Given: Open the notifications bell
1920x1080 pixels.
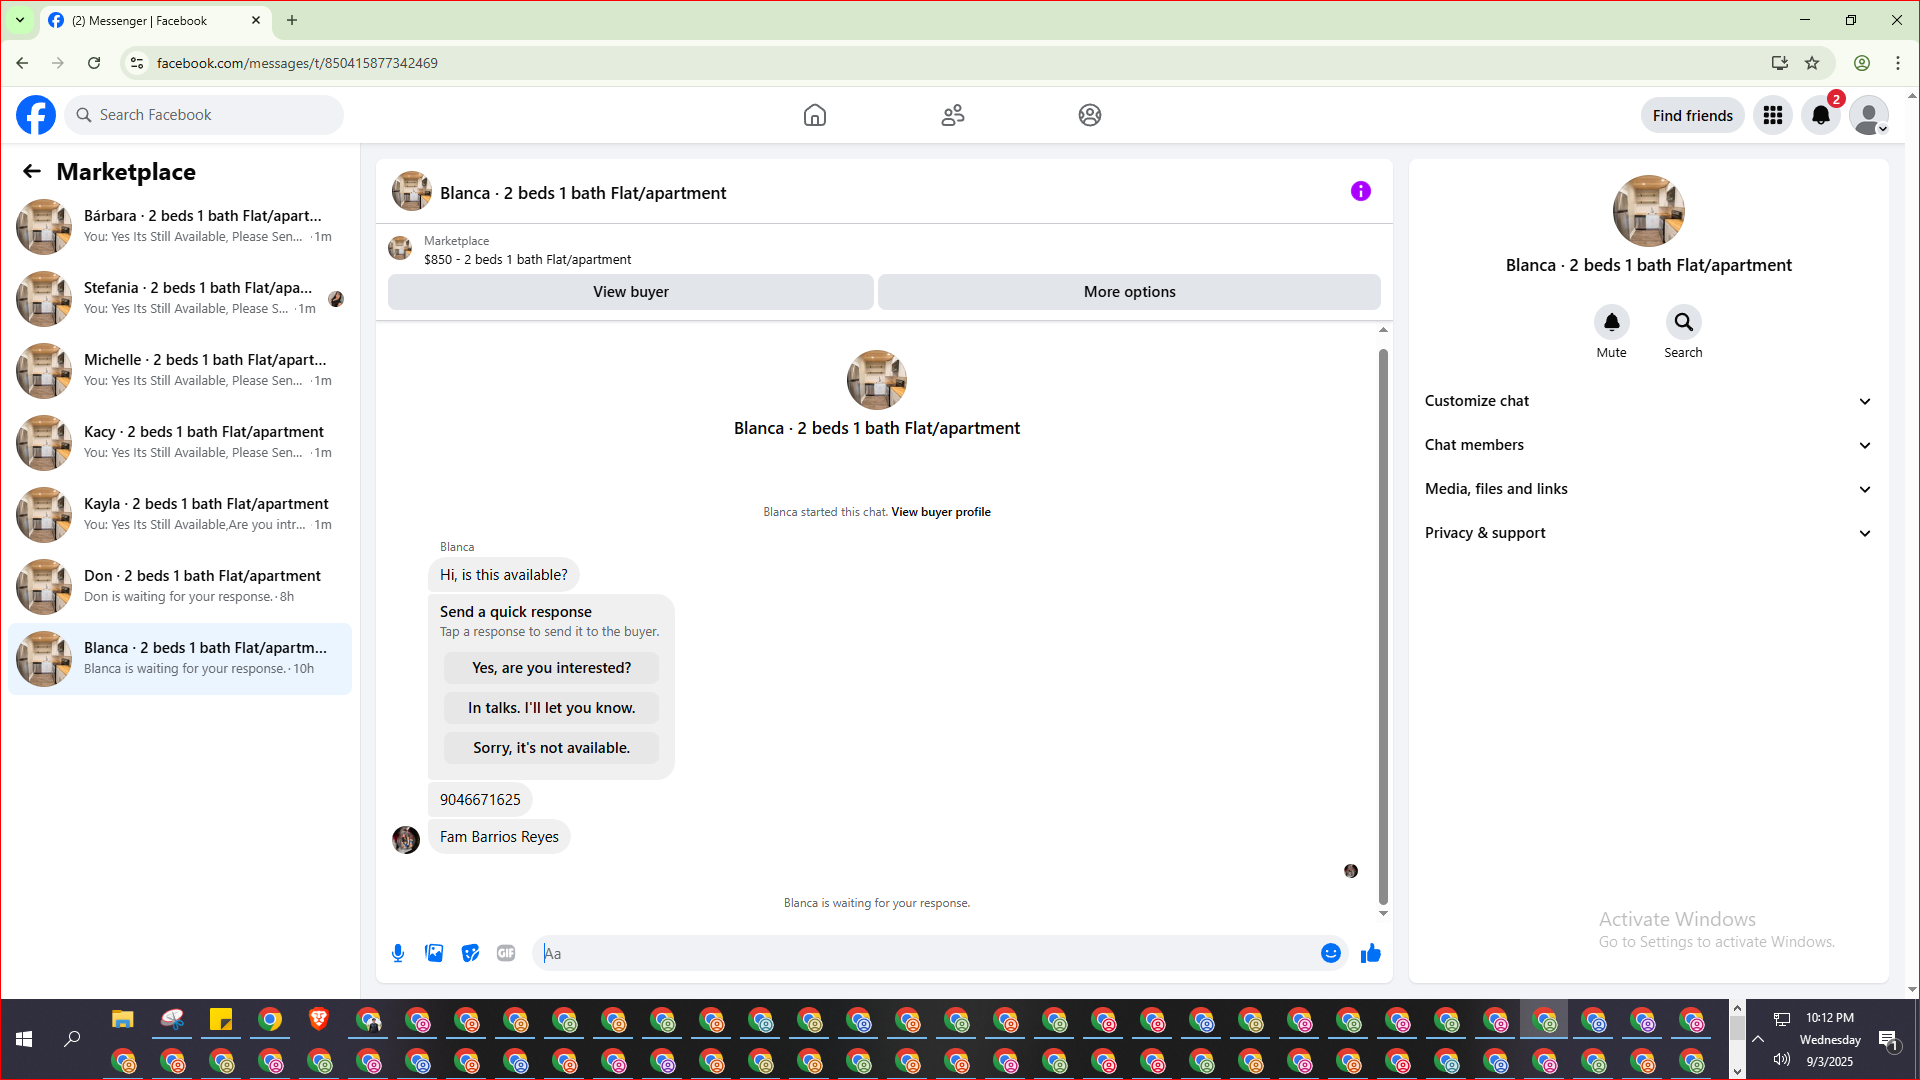Looking at the screenshot, I should pyautogui.click(x=1821, y=115).
